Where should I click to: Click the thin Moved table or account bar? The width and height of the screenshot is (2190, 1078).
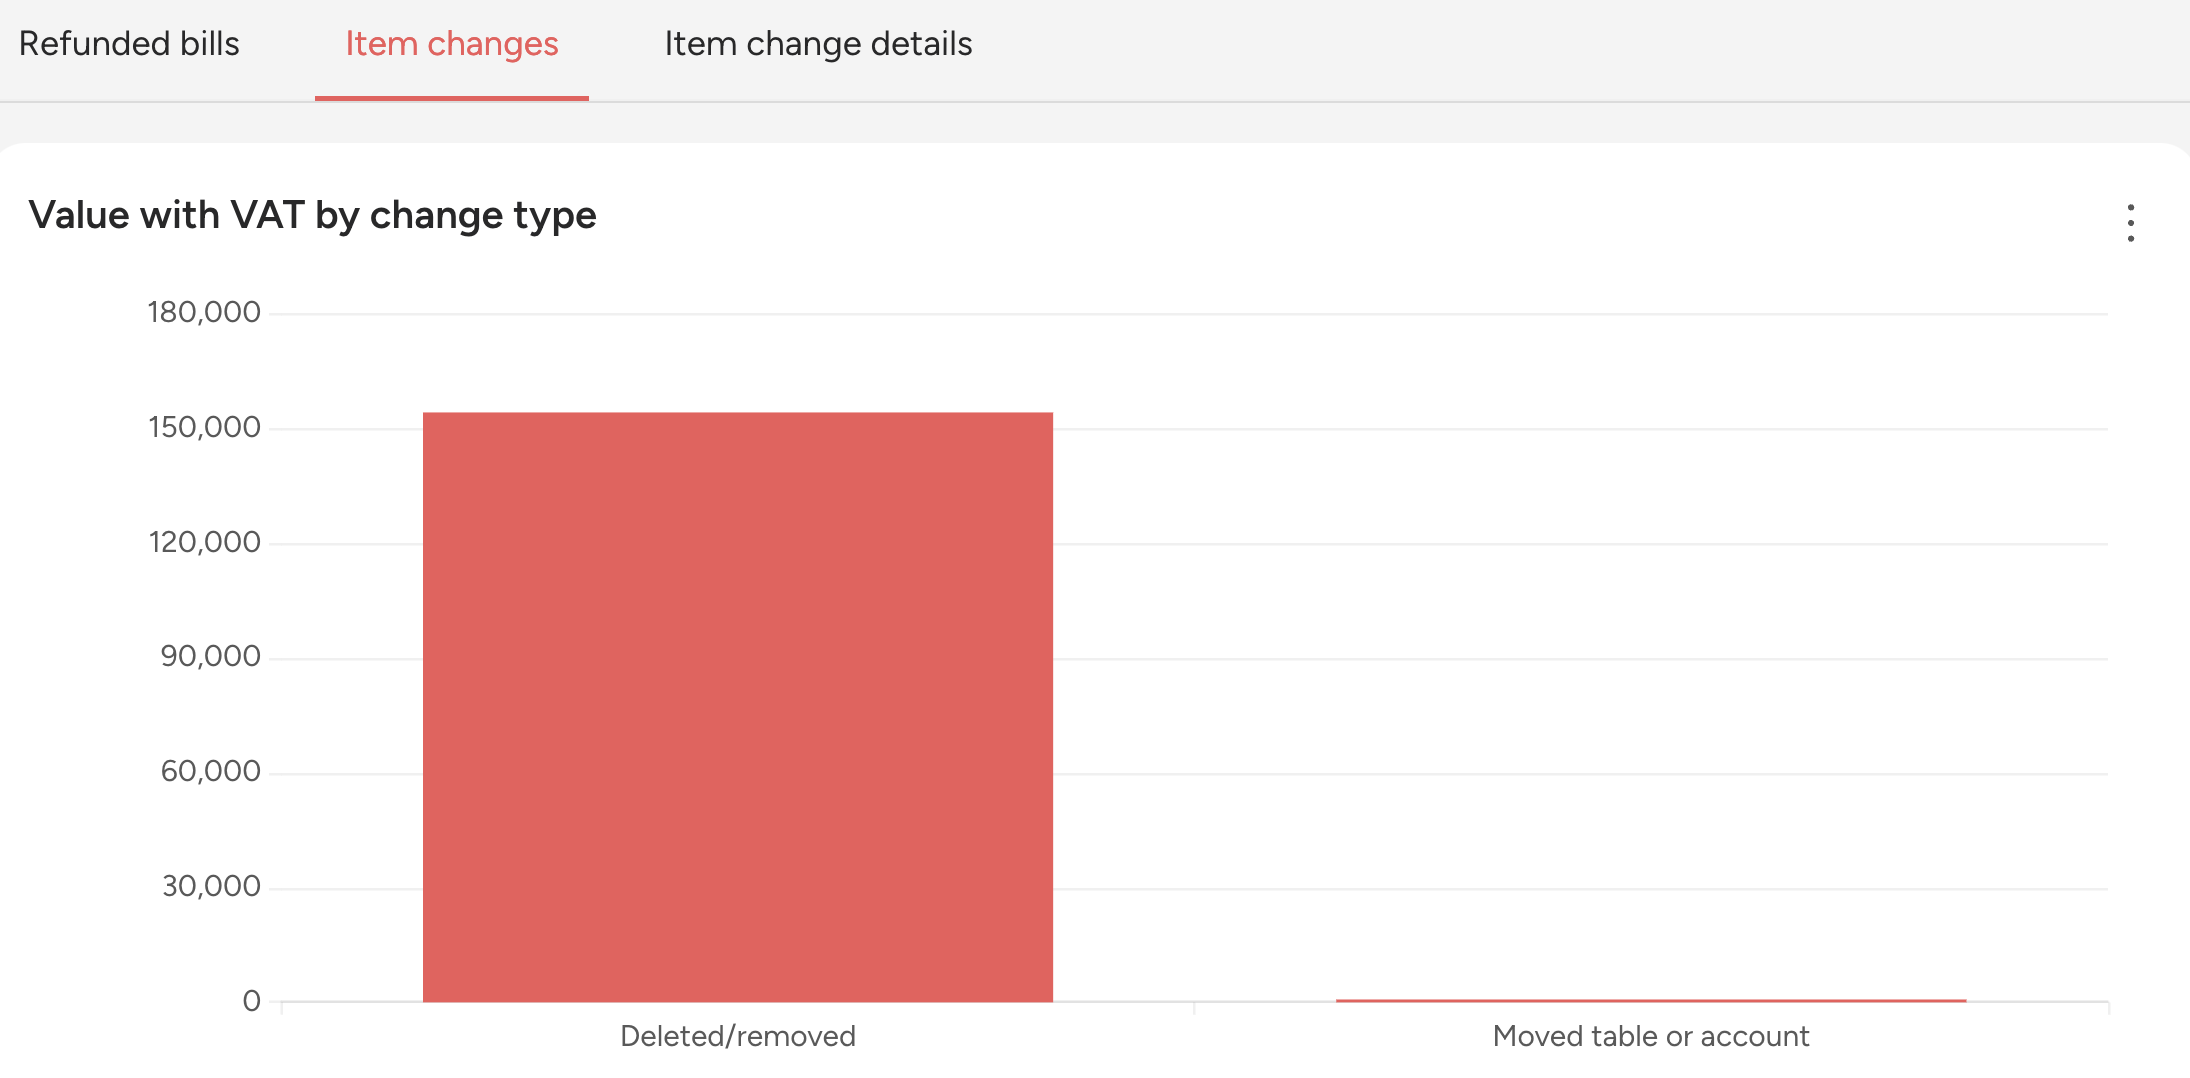pyautogui.click(x=1651, y=1000)
